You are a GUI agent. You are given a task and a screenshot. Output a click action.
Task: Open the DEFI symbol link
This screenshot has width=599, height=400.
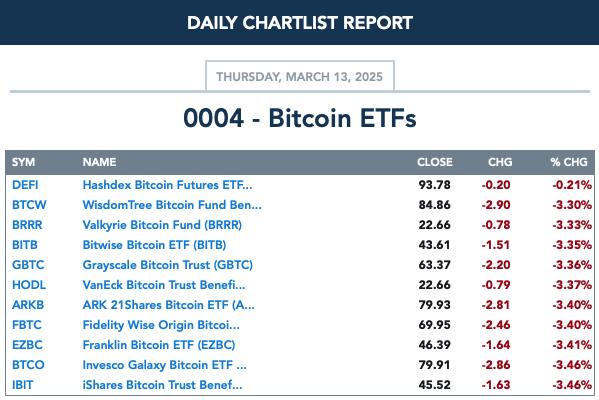pyautogui.click(x=25, y=185)
